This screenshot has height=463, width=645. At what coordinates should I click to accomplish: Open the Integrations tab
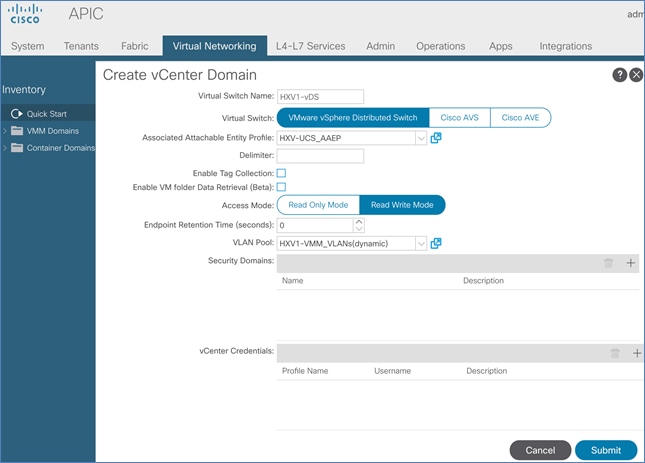coord(566,46)
